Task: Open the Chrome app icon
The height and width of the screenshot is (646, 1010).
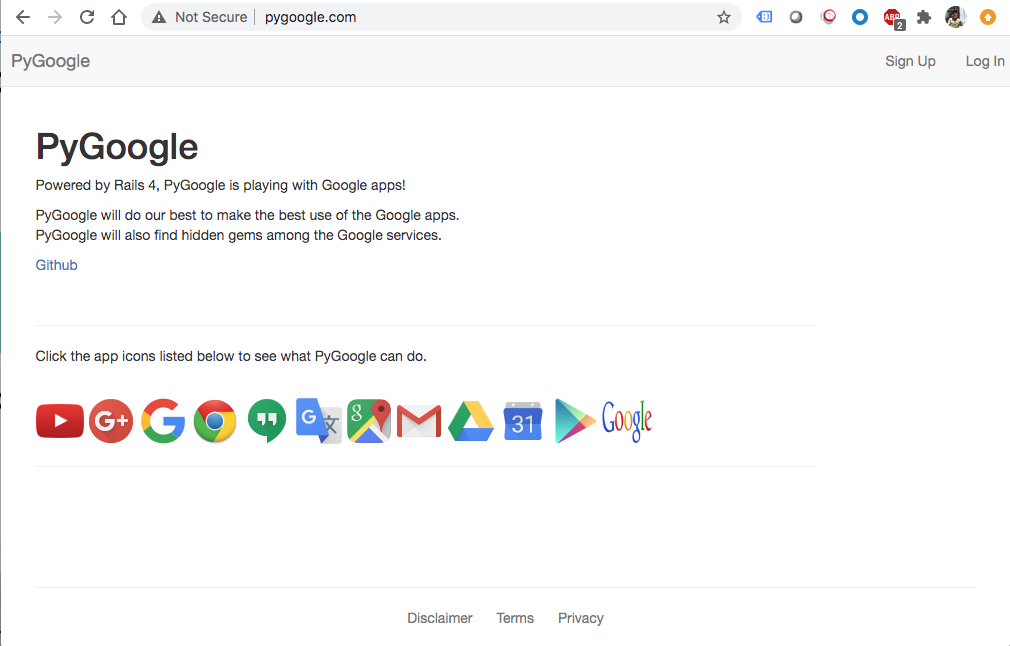Action: point(215,421)
